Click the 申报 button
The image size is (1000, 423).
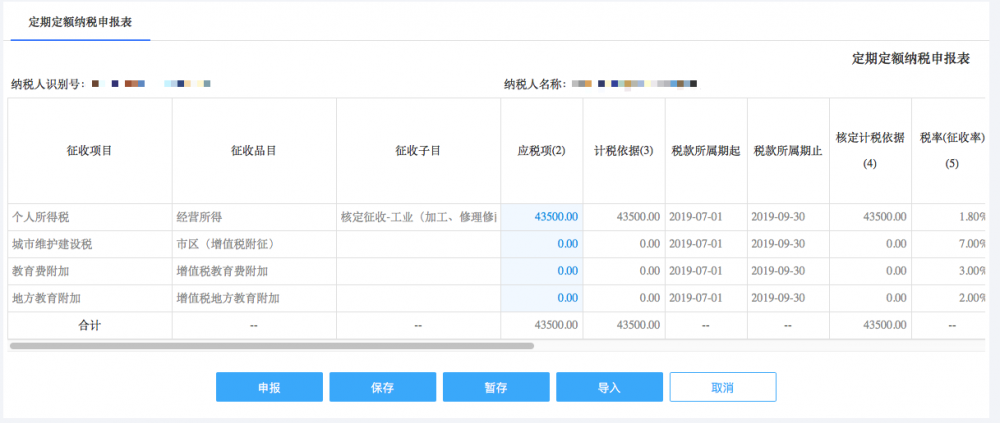coord(269,387)
